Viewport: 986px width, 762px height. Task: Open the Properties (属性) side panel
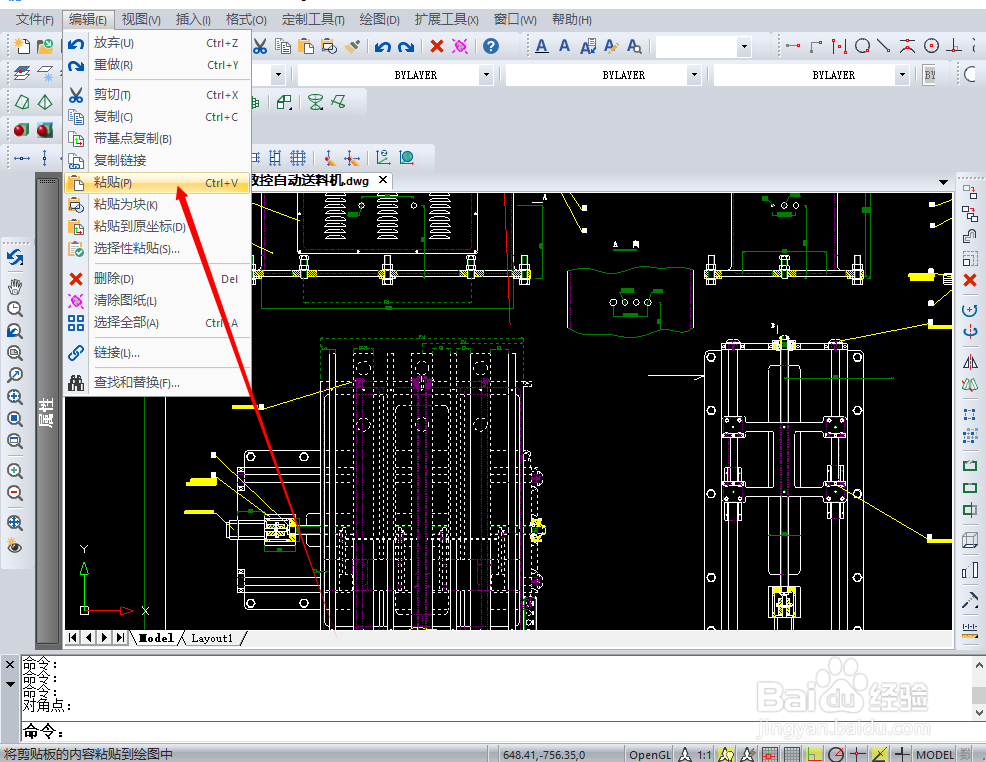click(47, 412)
